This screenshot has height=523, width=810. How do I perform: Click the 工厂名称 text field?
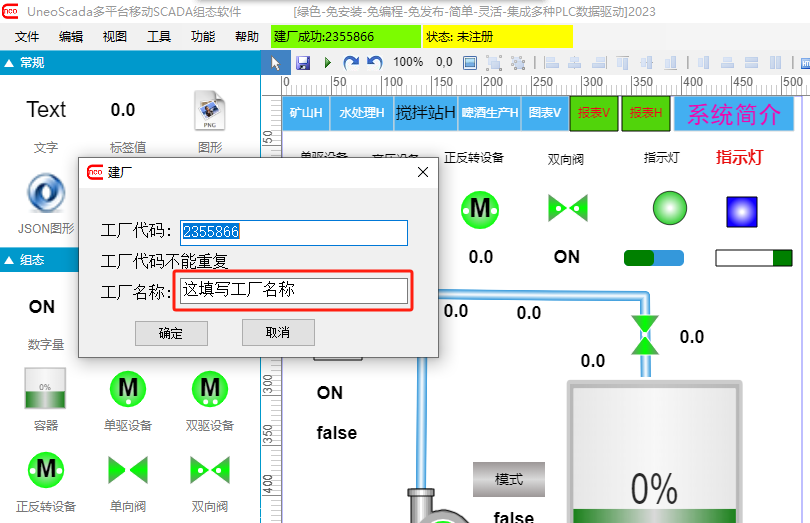point(294,290)
